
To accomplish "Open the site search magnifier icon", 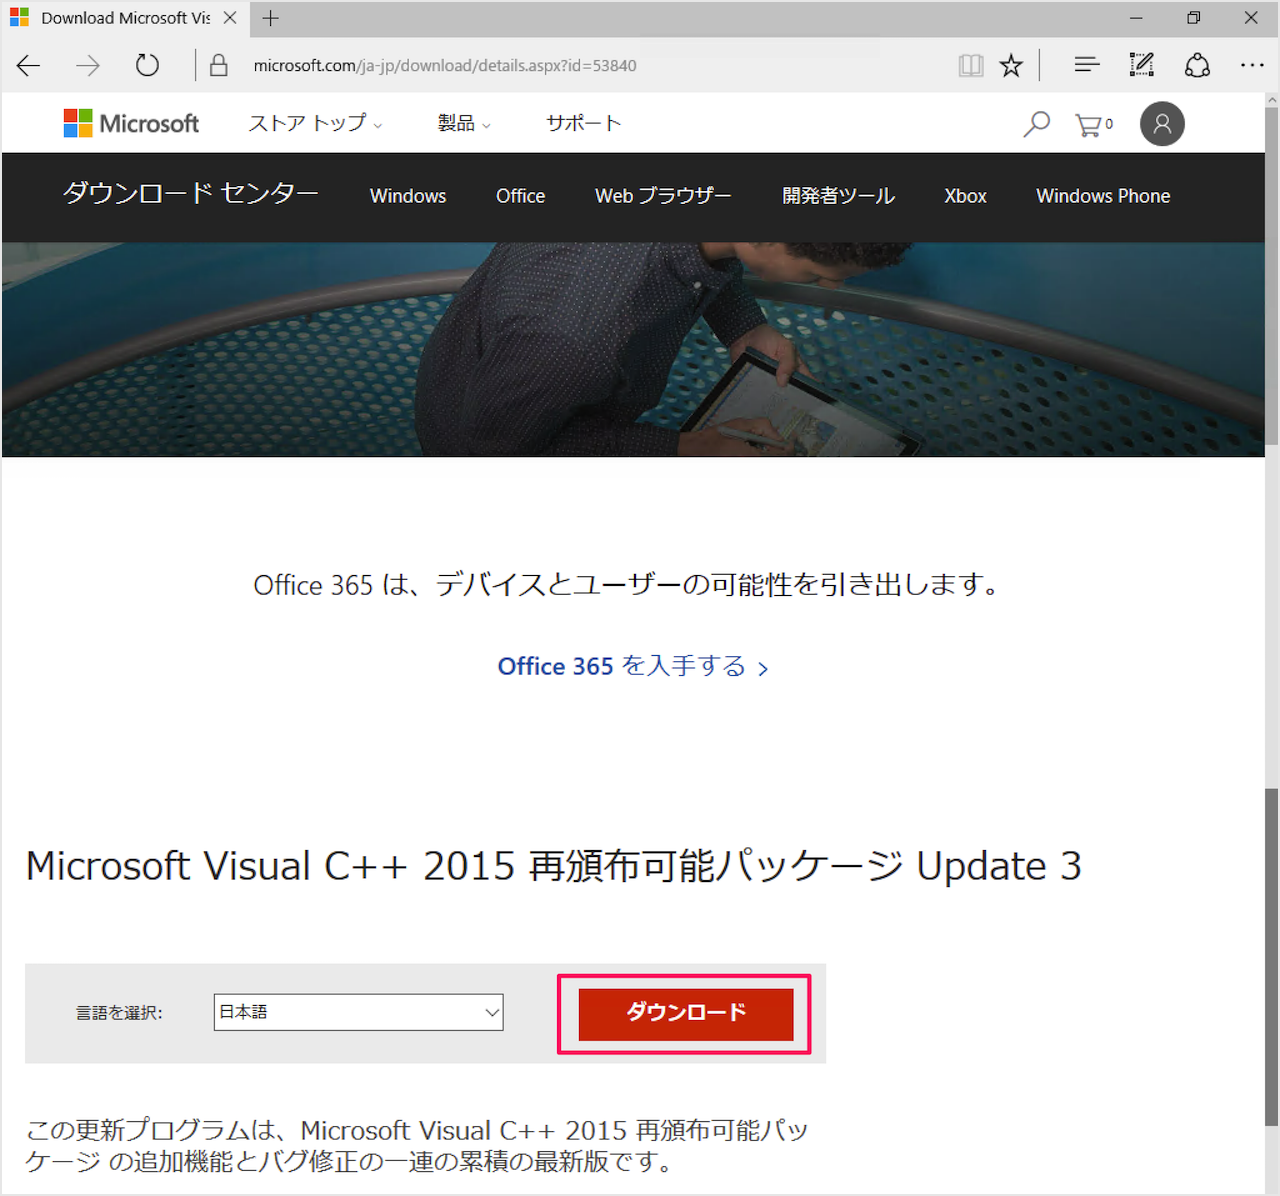I will 1036,124.
